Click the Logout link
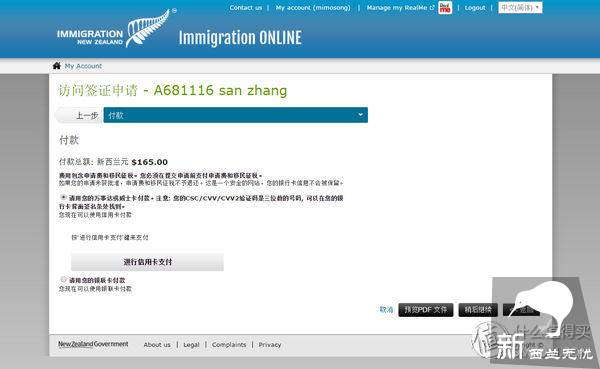Image resolution: width=600 pixels, height=369 pixels. [x=475, y=8]
